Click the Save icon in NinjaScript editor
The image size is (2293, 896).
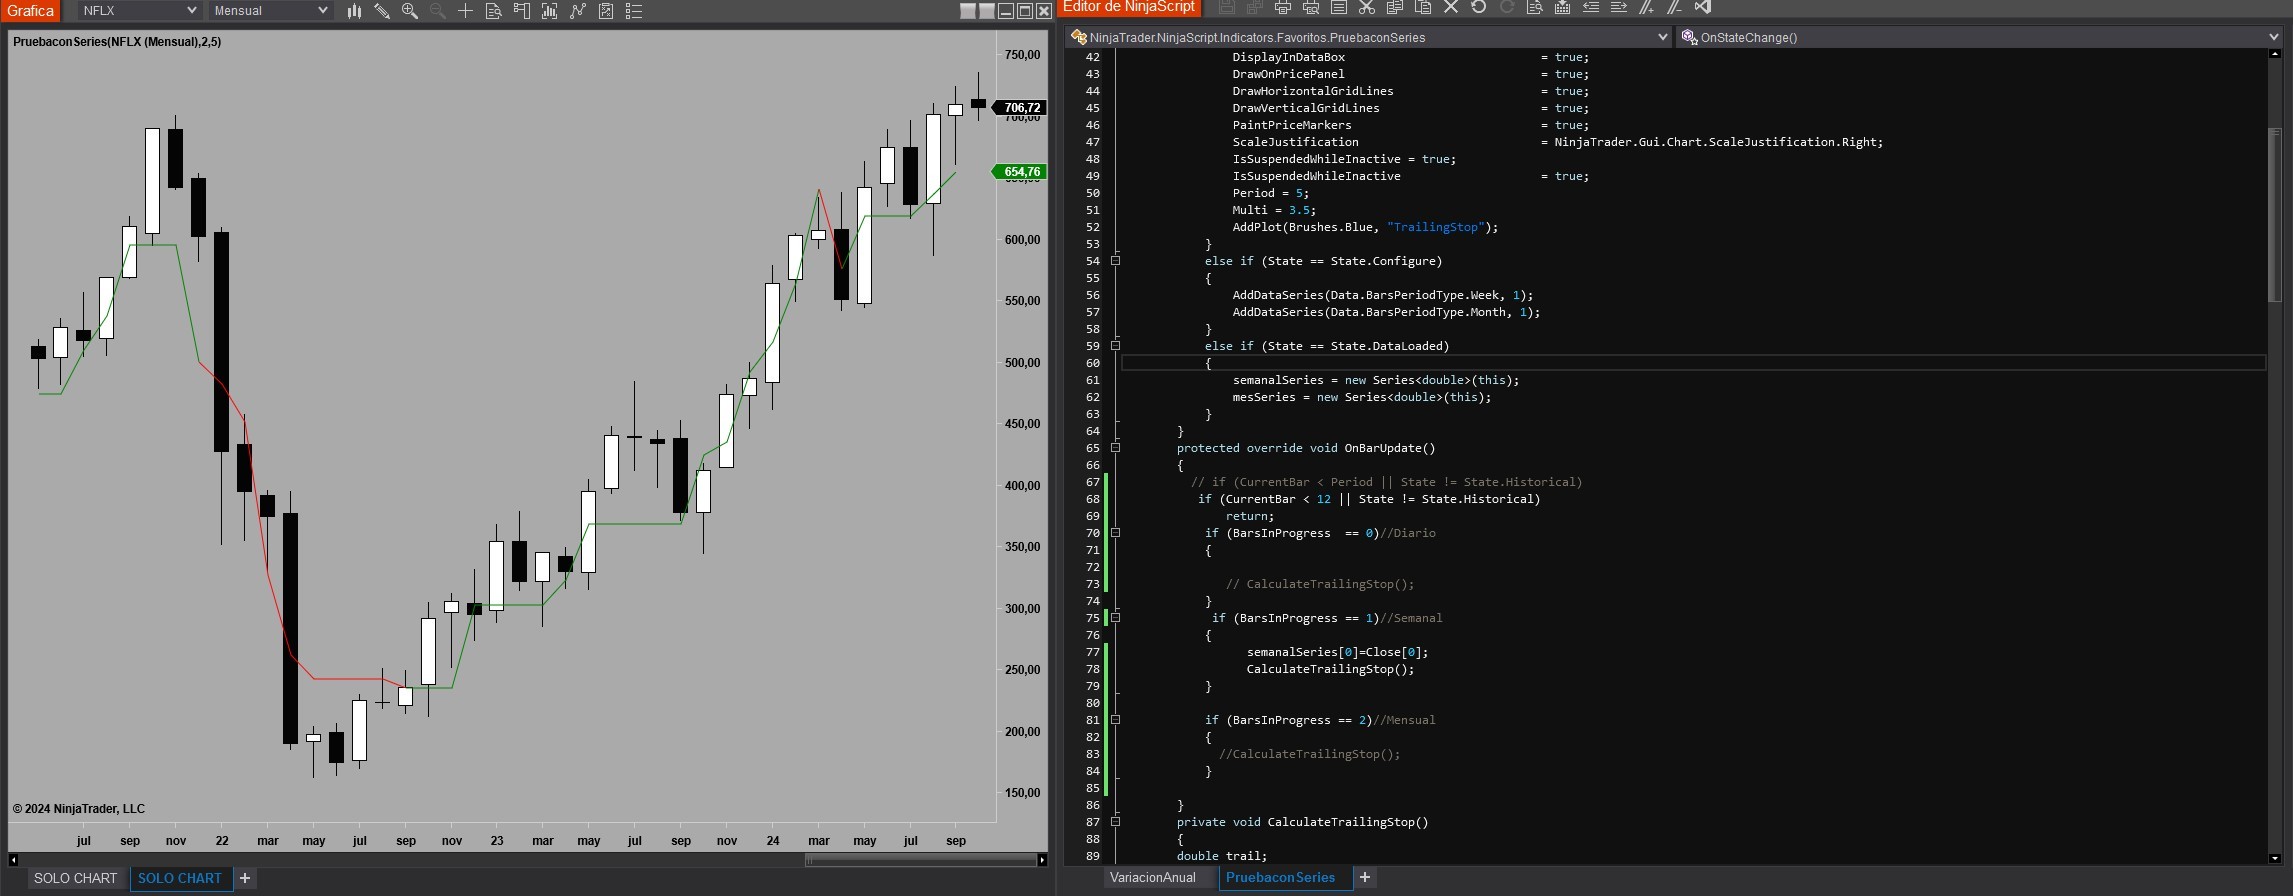(1227, 7)
